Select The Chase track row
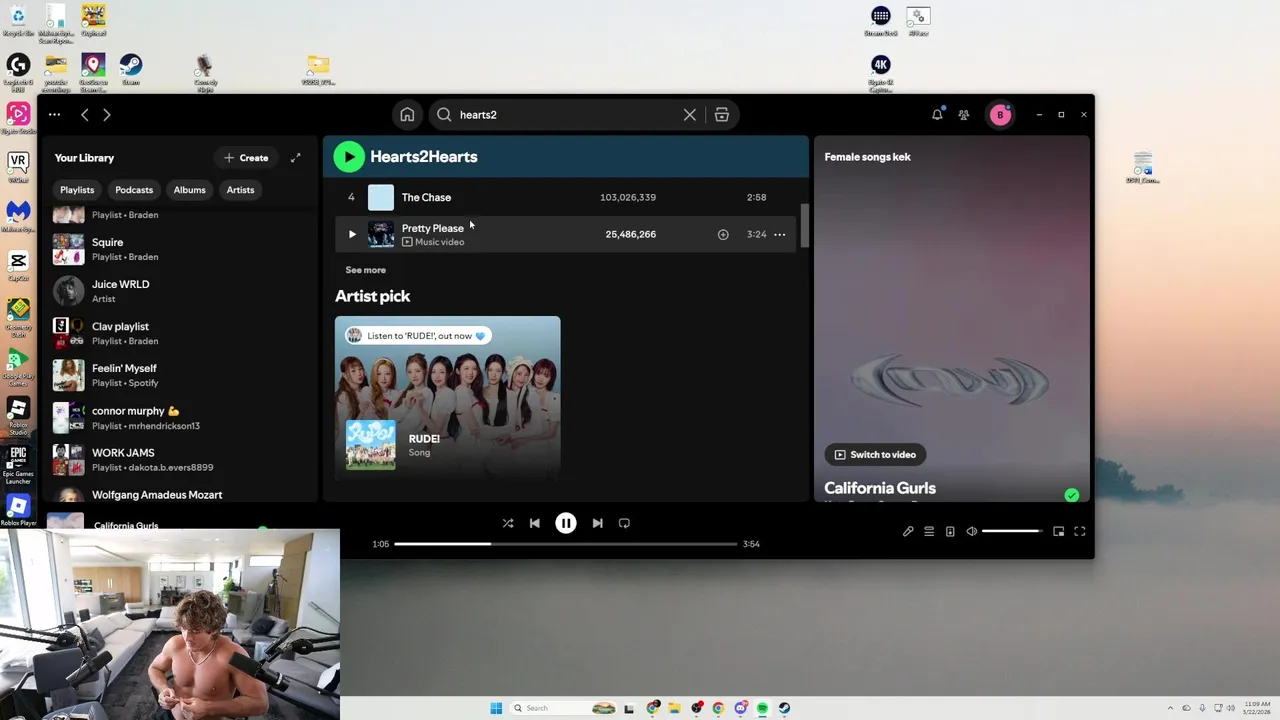The height and width of the screenshot is (720, 1280). pos(566,197)
